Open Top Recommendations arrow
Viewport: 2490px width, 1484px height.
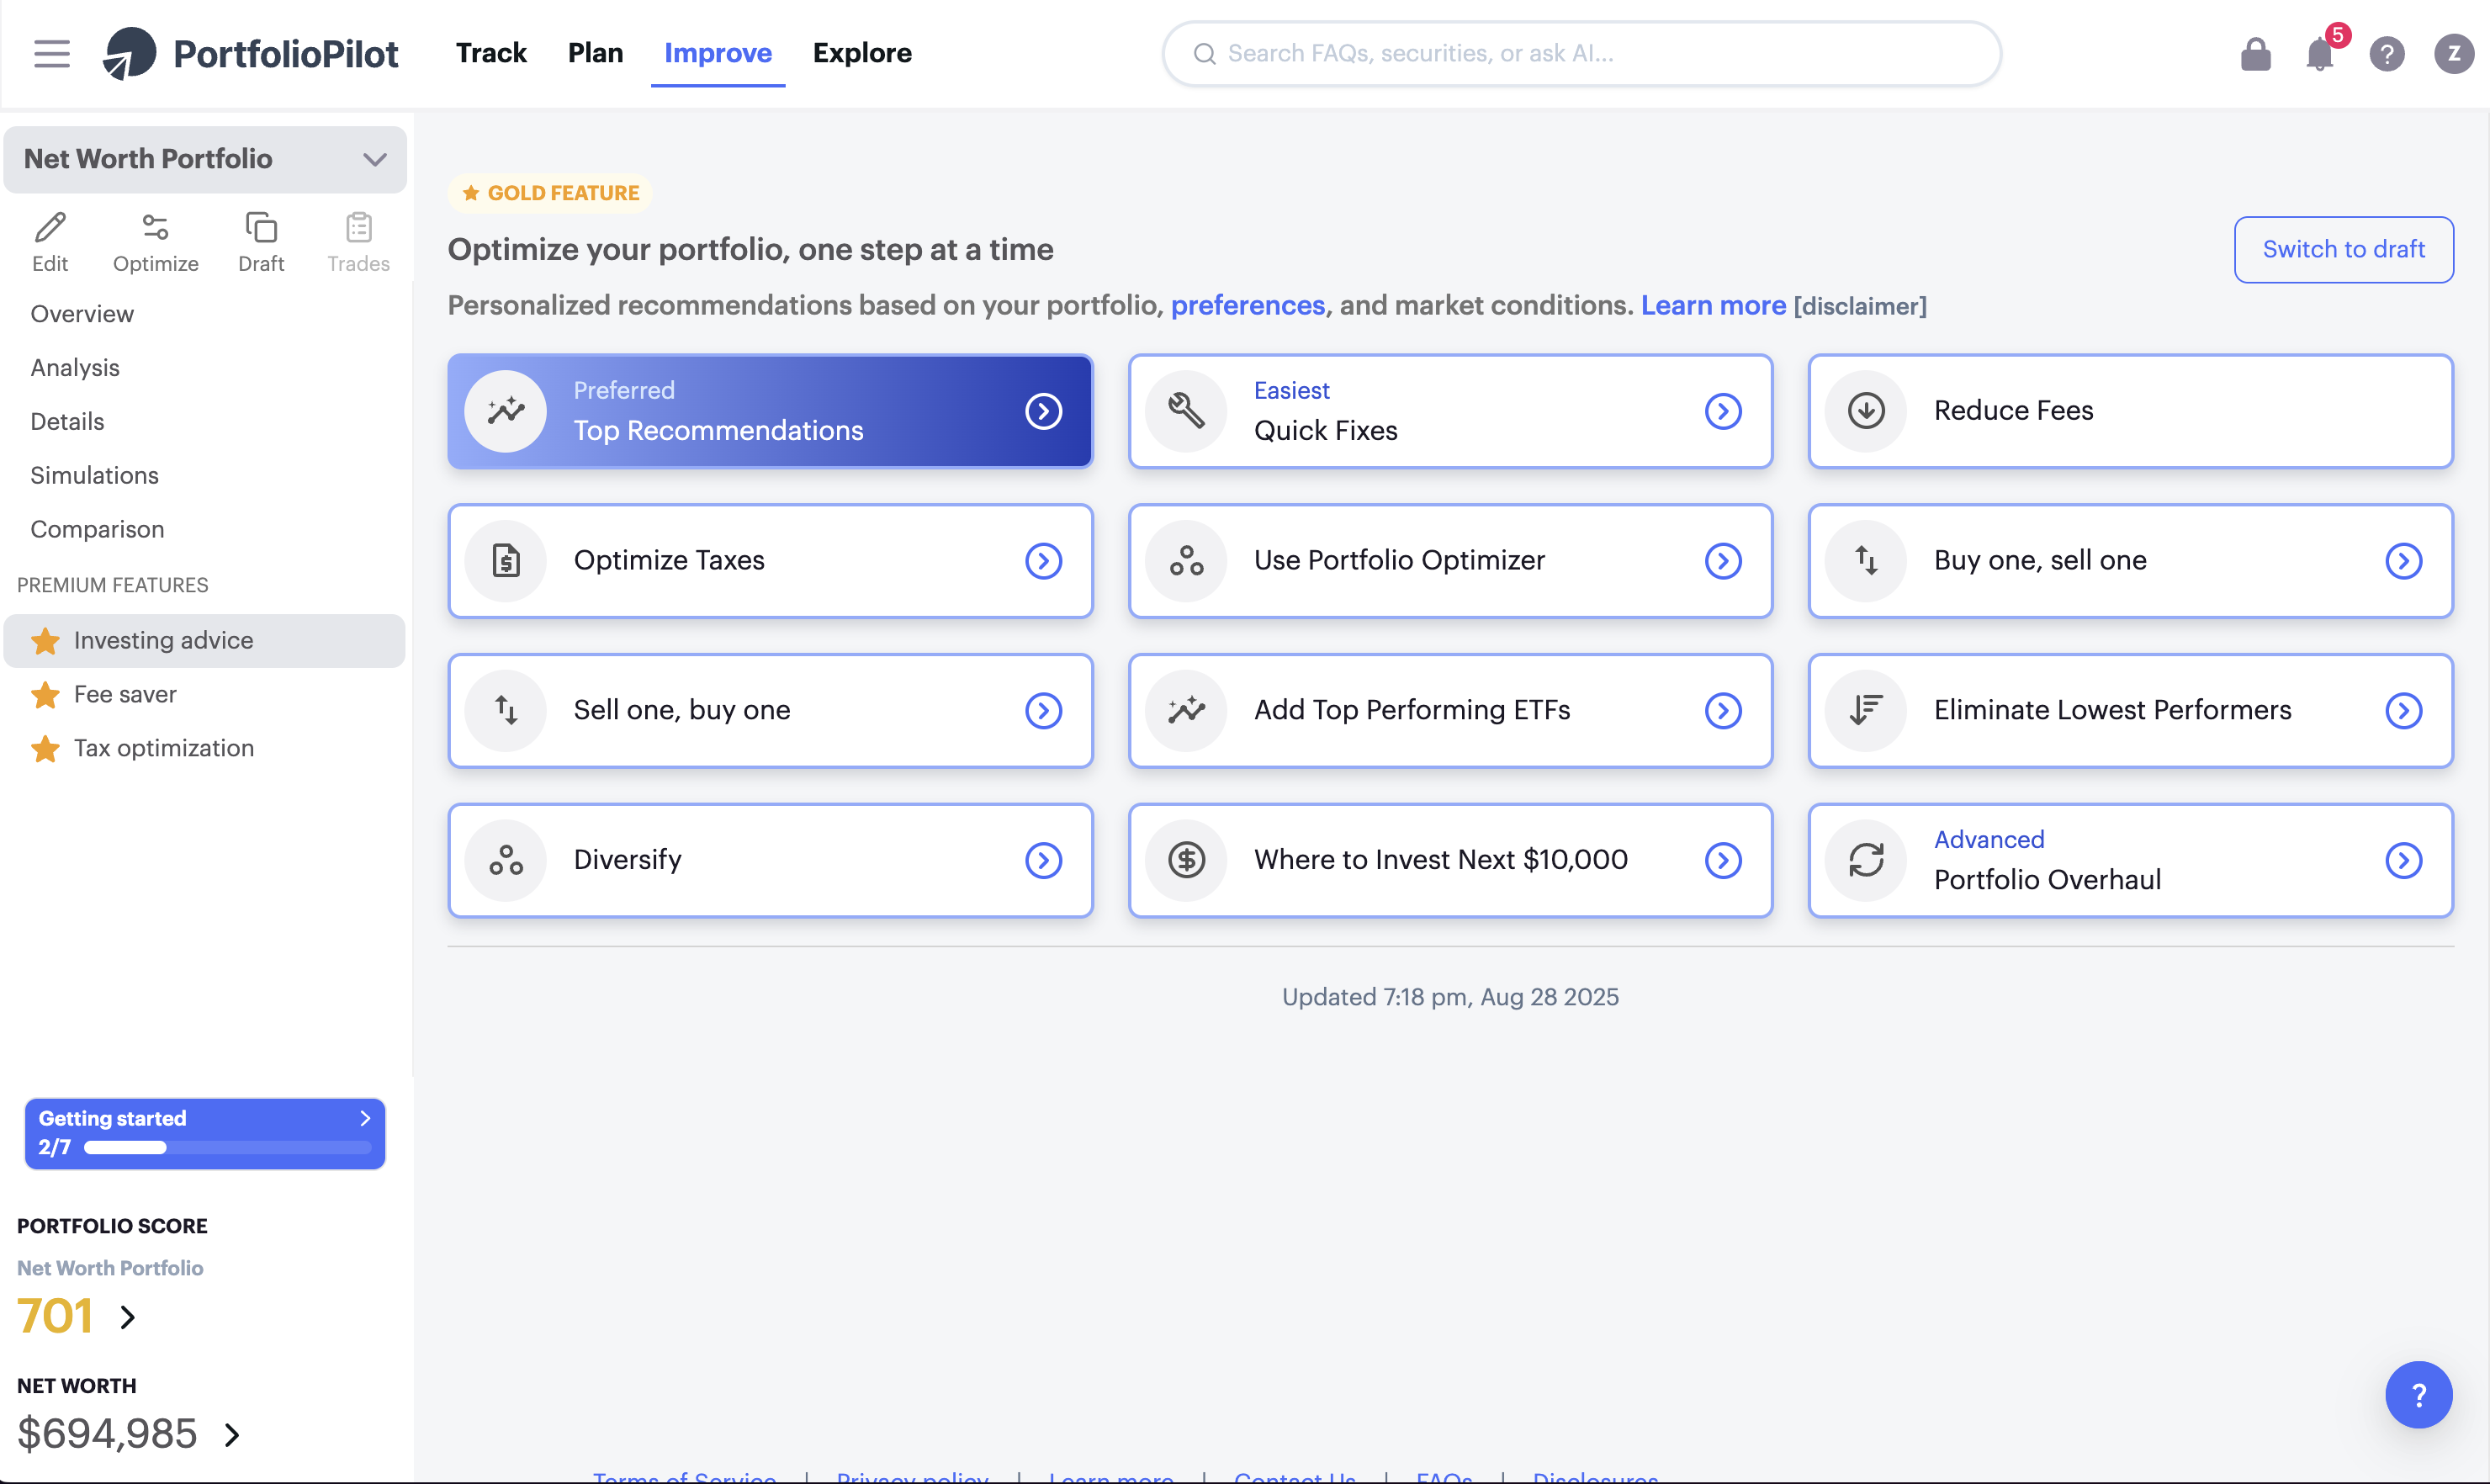coord(1043,411)
